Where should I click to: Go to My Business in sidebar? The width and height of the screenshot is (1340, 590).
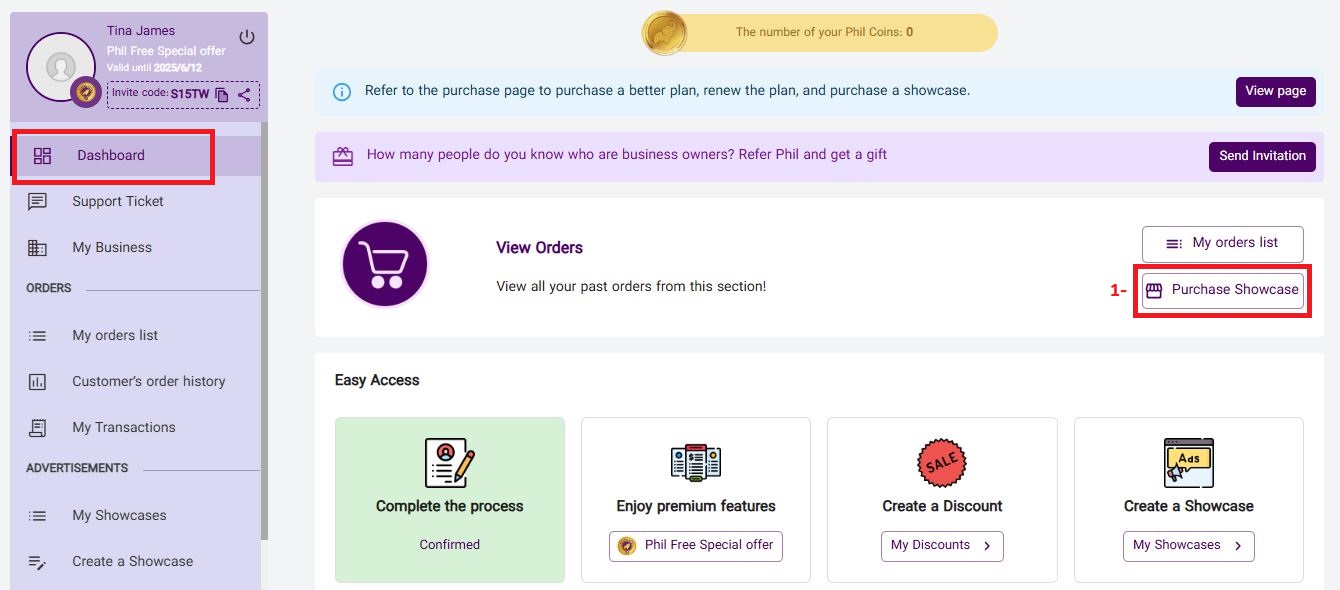(x=112, y=248)
